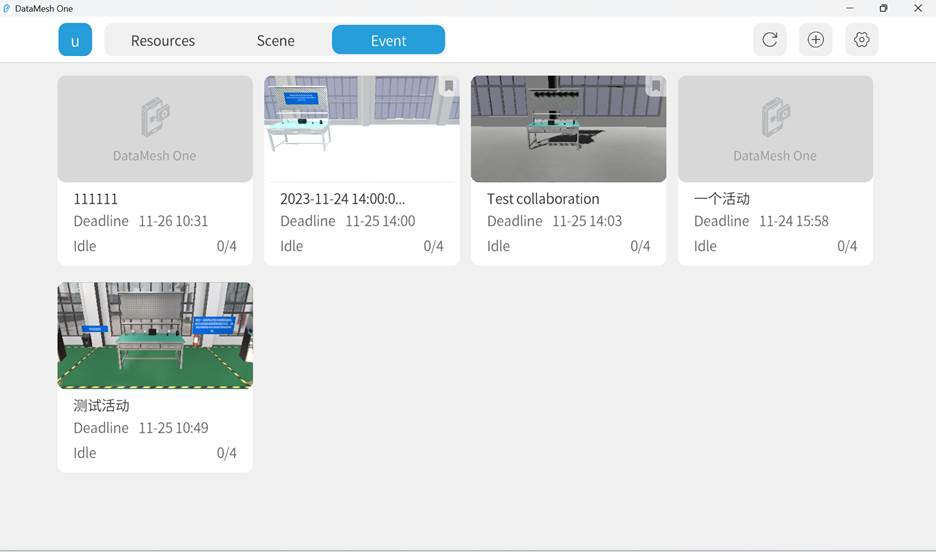Viewport: 936px width, 552px height.
Task: Click the 一个活动 event title
Action: coord(721,199)
